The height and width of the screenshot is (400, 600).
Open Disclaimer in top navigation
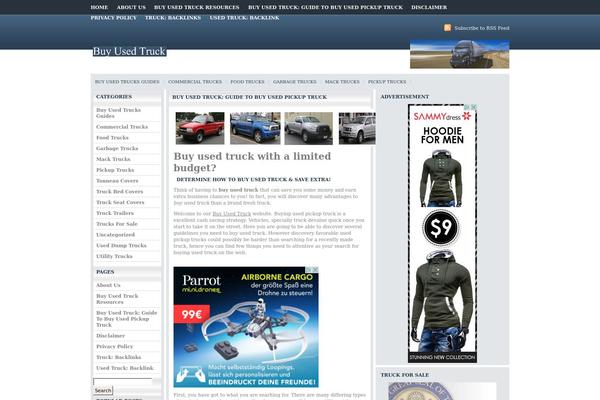[429, 7]
